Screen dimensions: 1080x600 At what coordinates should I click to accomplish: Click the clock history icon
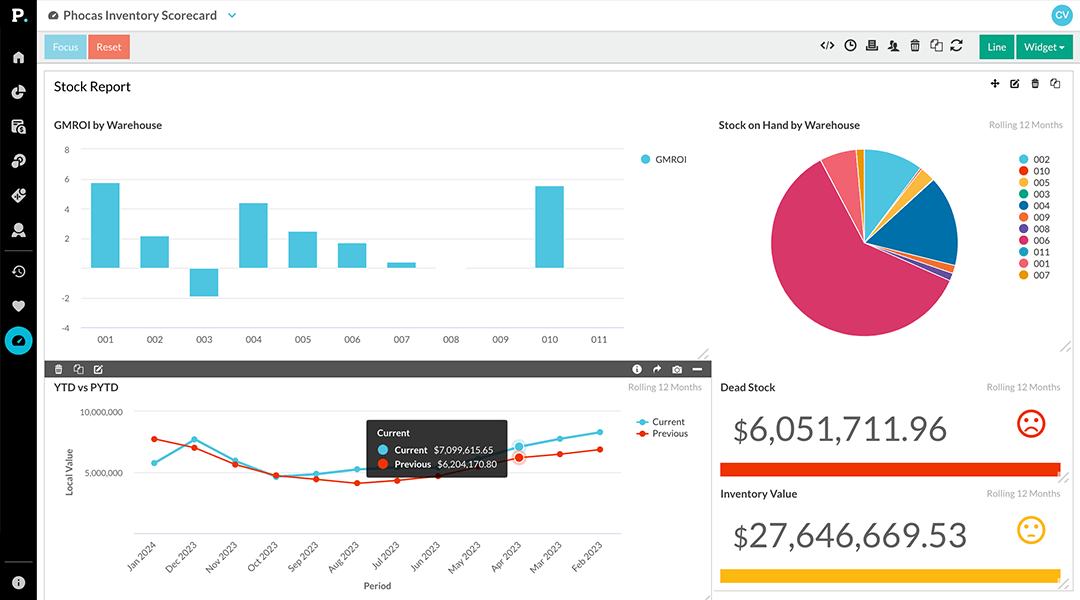coord(851,45)
